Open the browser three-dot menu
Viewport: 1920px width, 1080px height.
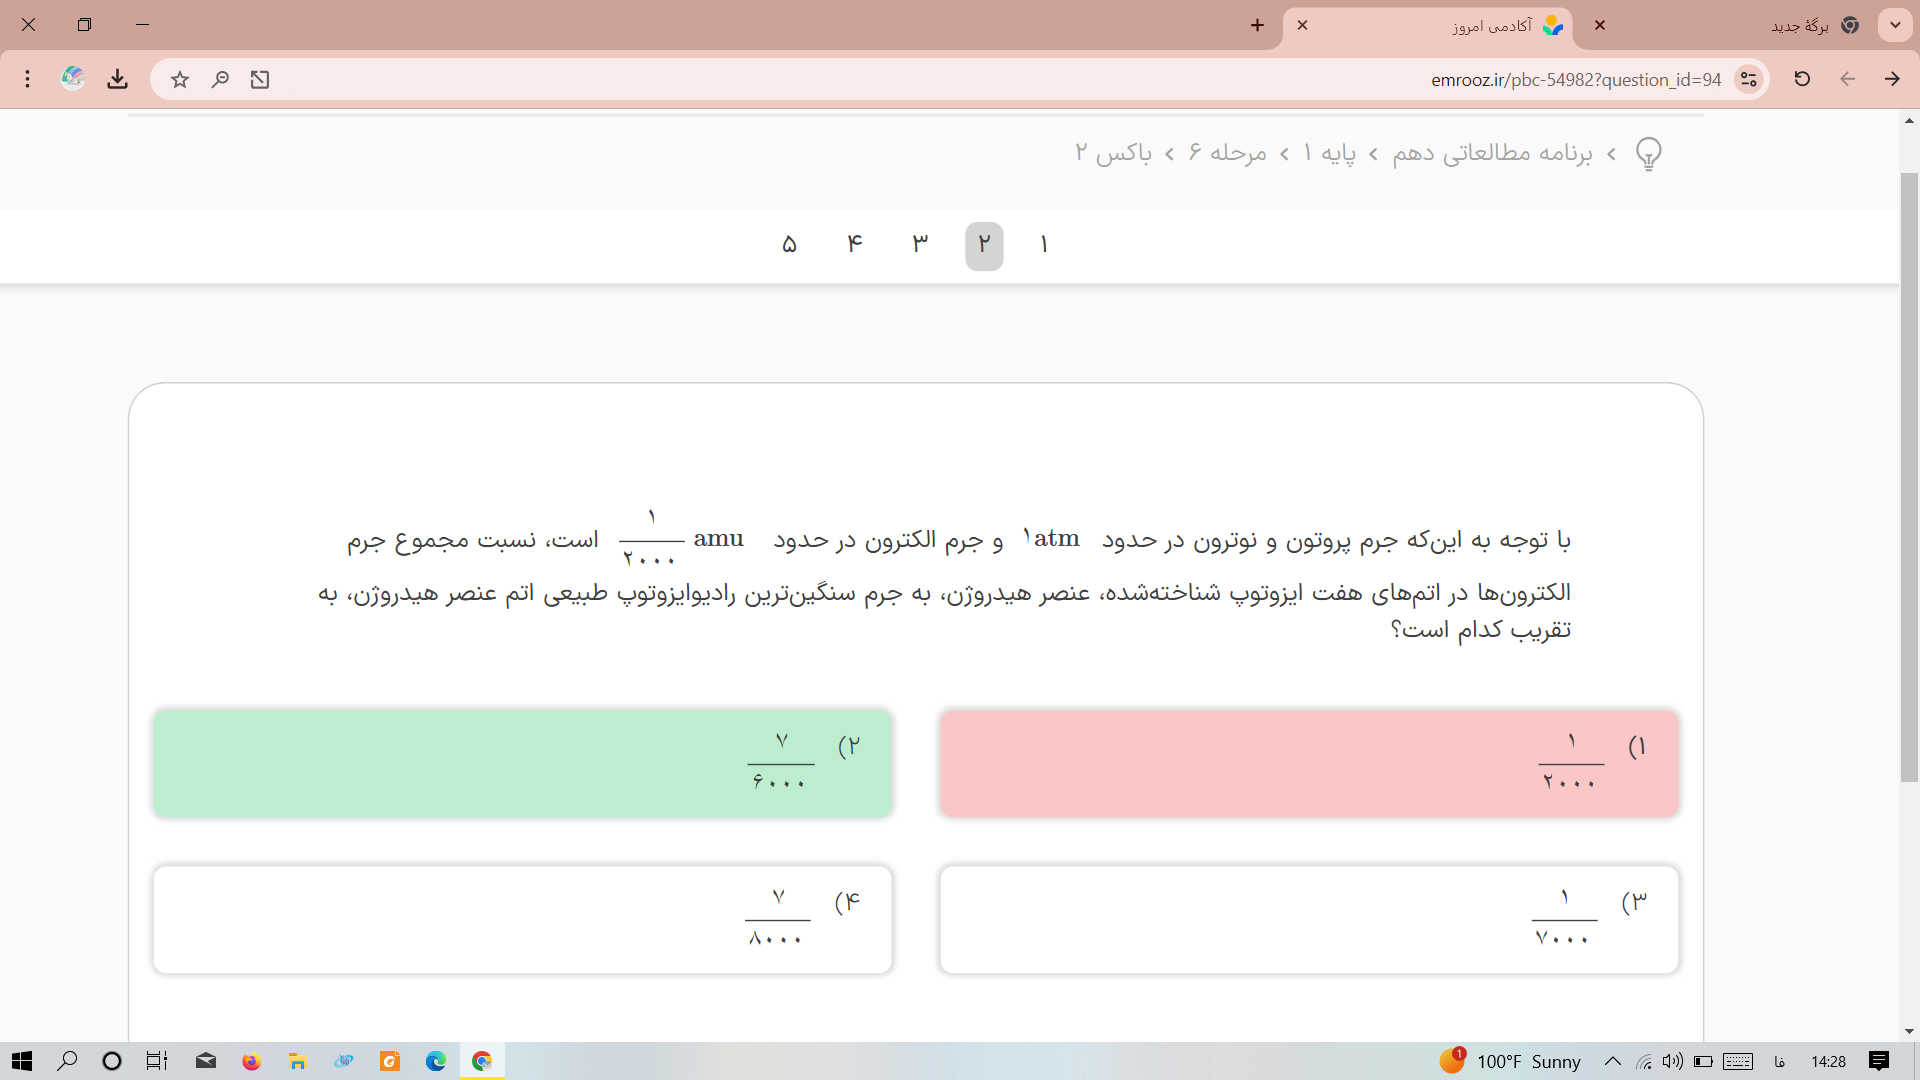click(x=28, y=79)
